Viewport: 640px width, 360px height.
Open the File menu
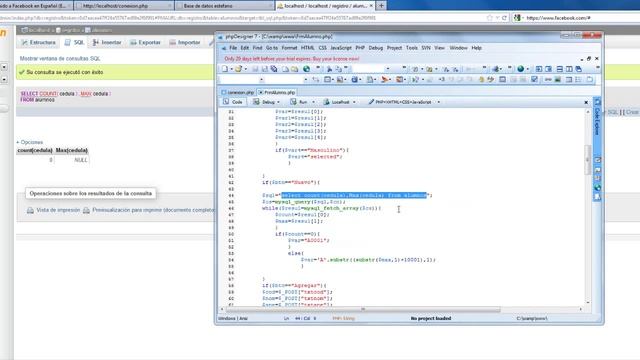tap(233, 48)
